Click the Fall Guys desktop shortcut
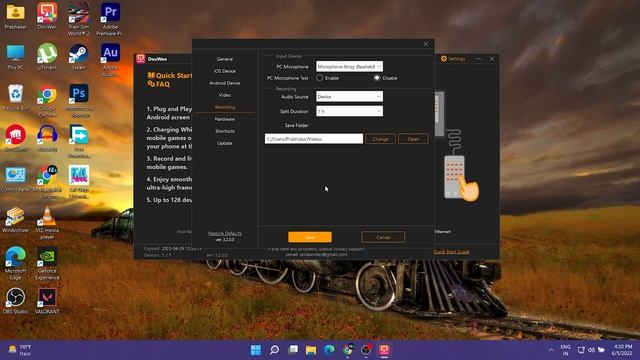 [x=79, y=182]
